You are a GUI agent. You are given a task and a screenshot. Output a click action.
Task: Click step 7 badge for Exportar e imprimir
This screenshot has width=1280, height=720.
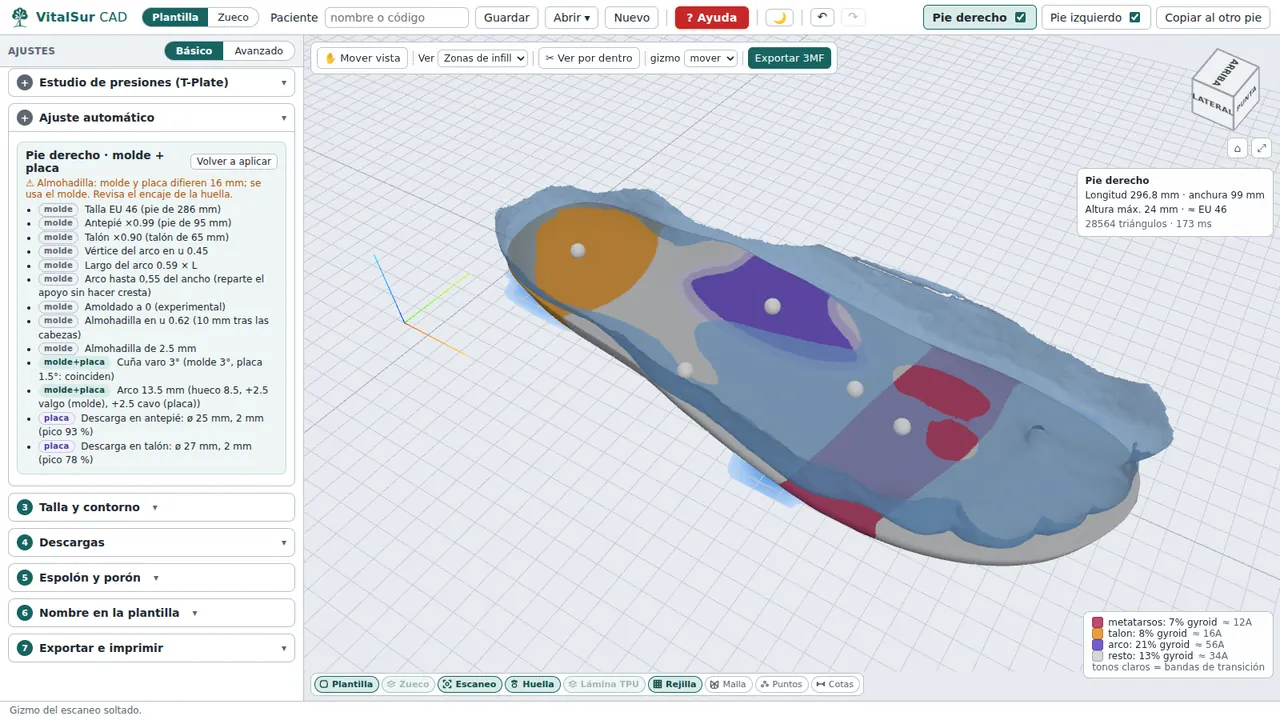(25, 647)
